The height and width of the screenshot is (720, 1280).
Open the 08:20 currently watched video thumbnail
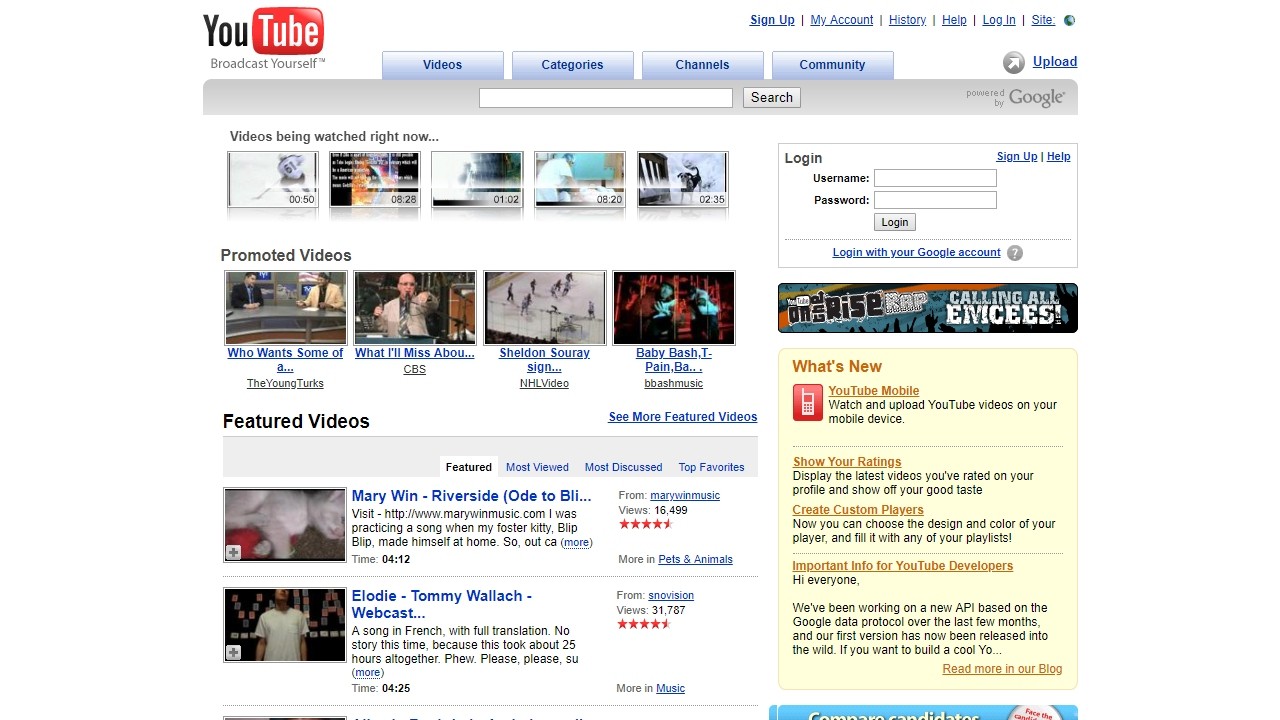[580, 180]
